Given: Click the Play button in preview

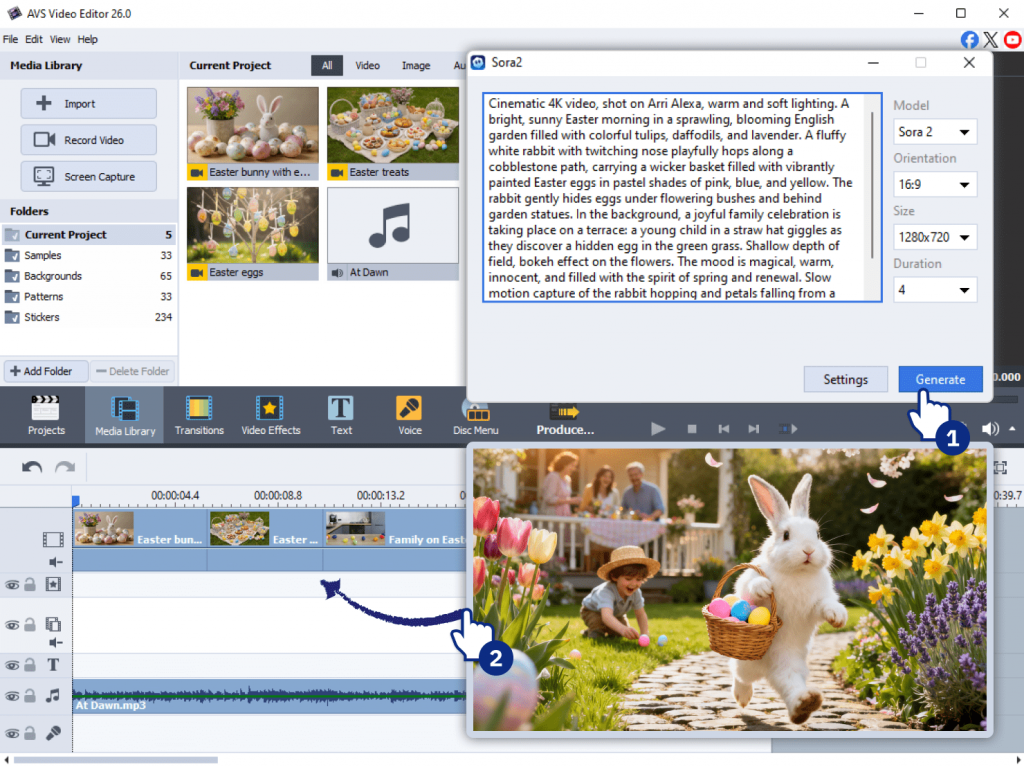Looking at the screenshot, I should pyautogui.click(x=658, y=429).
